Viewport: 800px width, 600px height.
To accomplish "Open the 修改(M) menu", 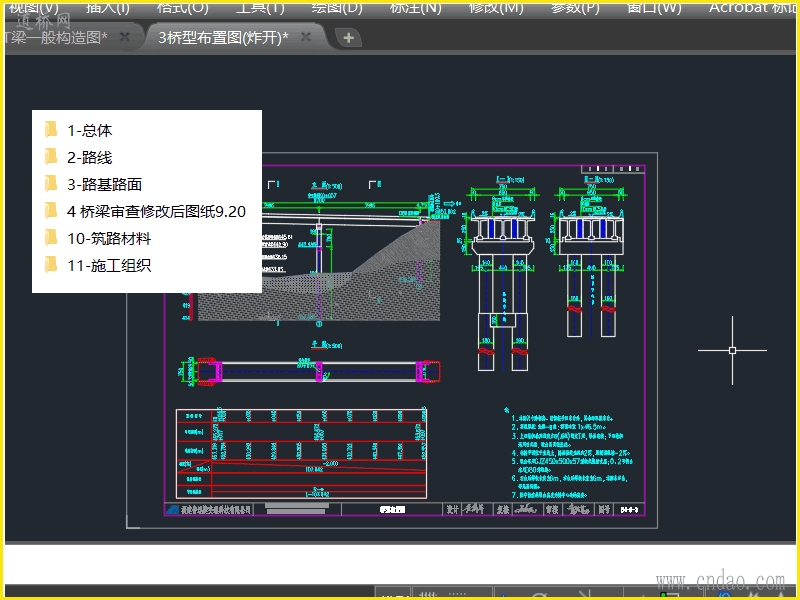I will pos(496,7).
